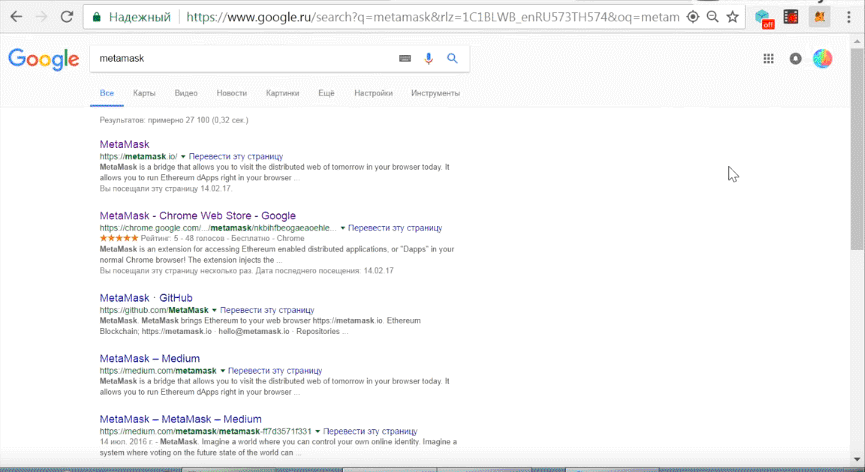
Task: Translate the metamask.io result page
Action: [236, 157]
